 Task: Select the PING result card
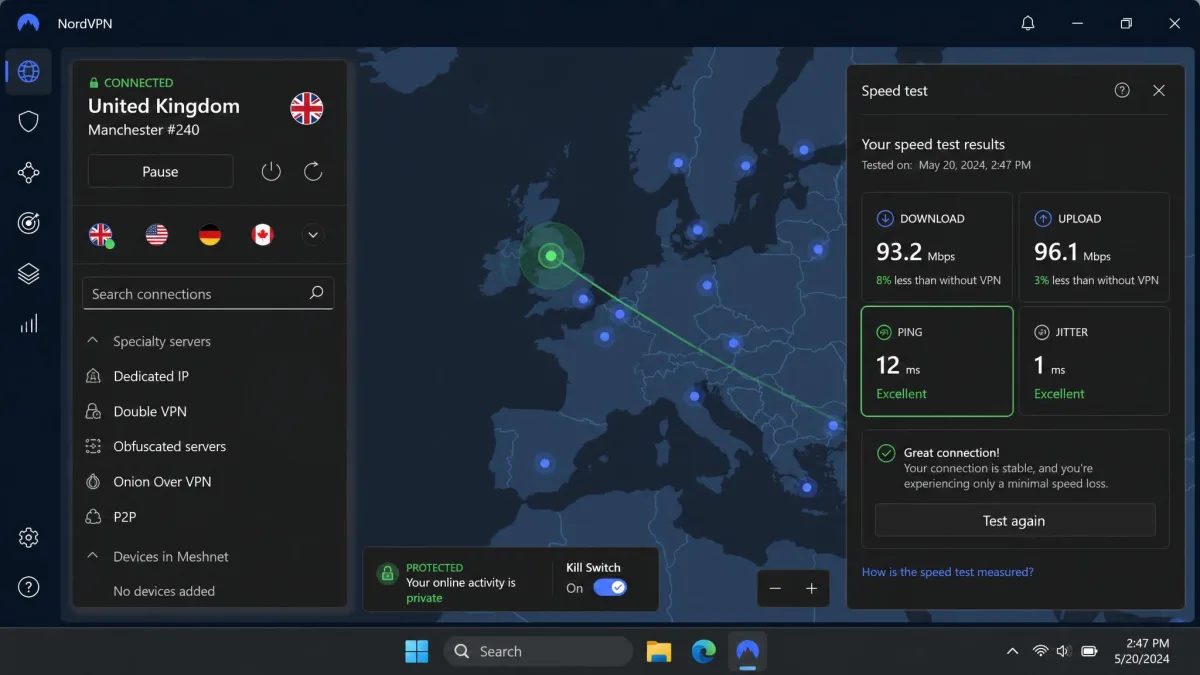(937, 361)
